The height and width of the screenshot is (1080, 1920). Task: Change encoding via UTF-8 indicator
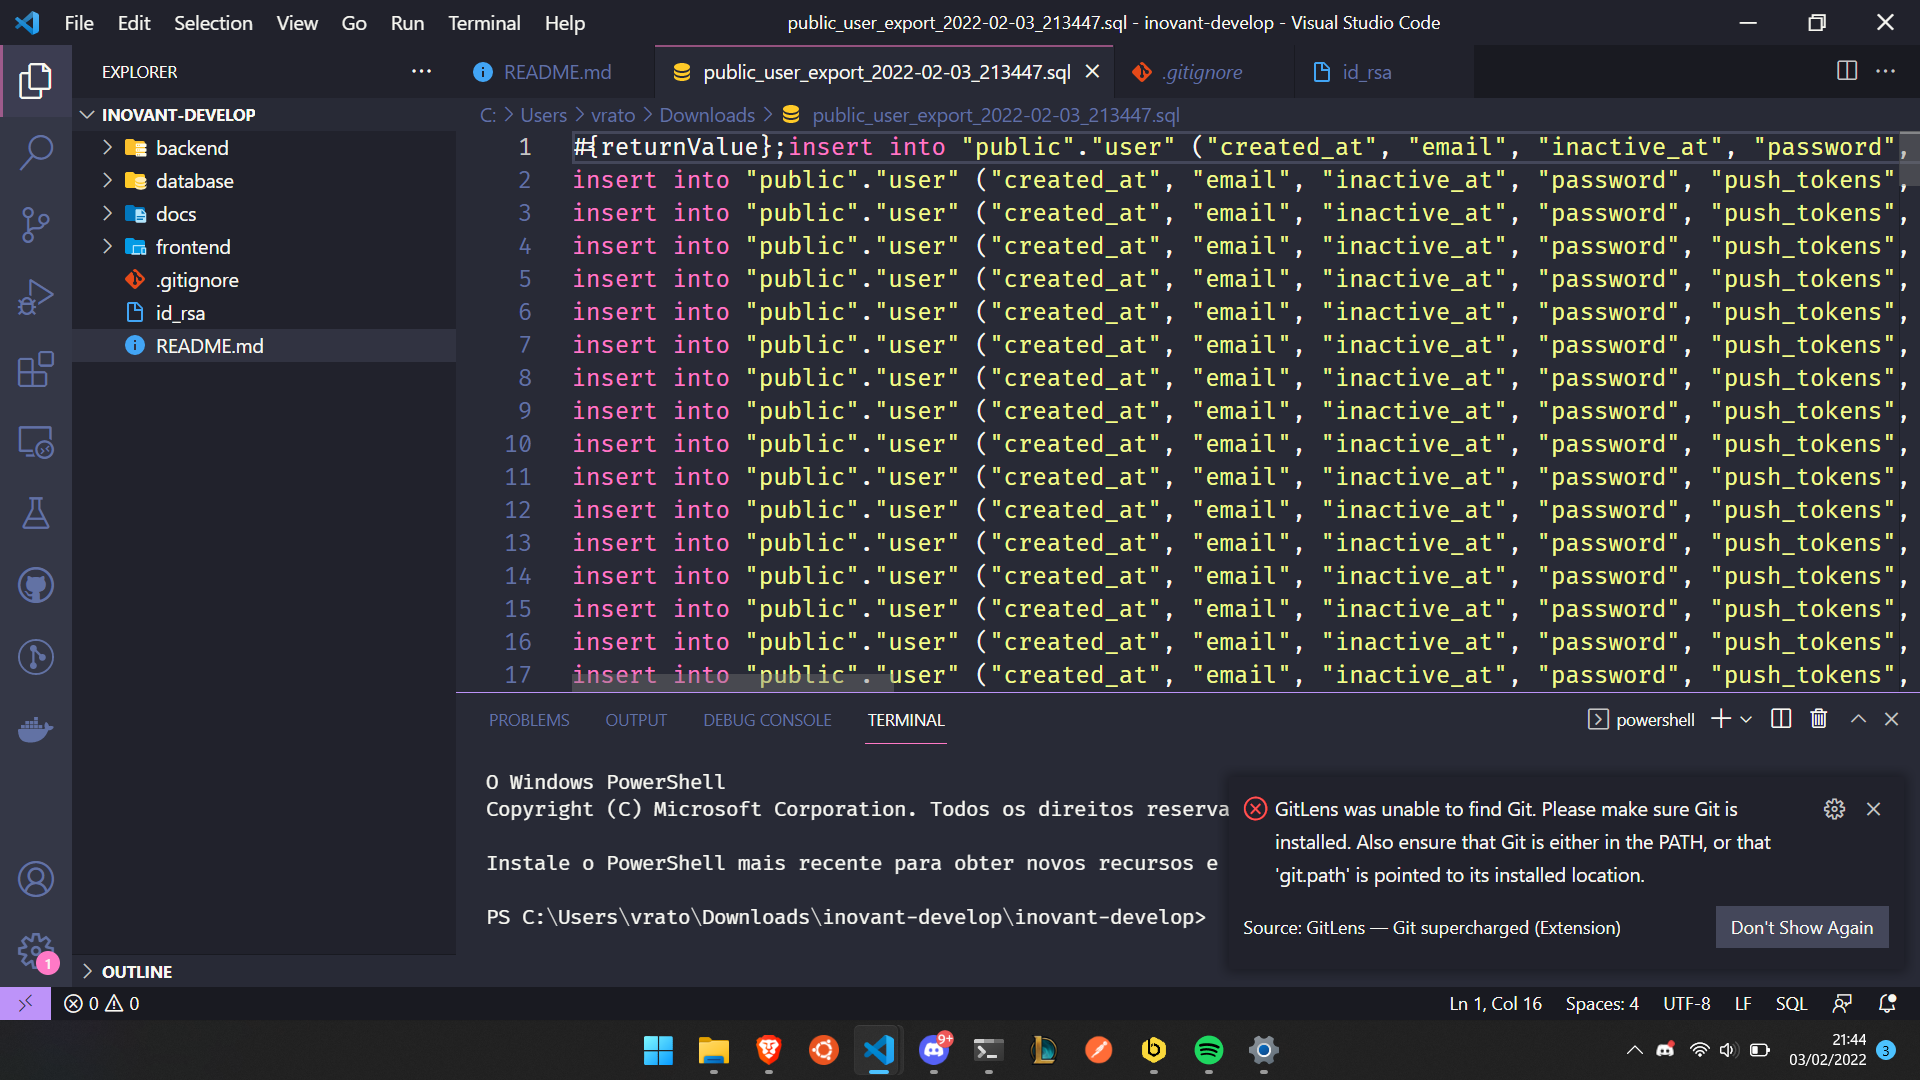[x=1686, y=1003]
